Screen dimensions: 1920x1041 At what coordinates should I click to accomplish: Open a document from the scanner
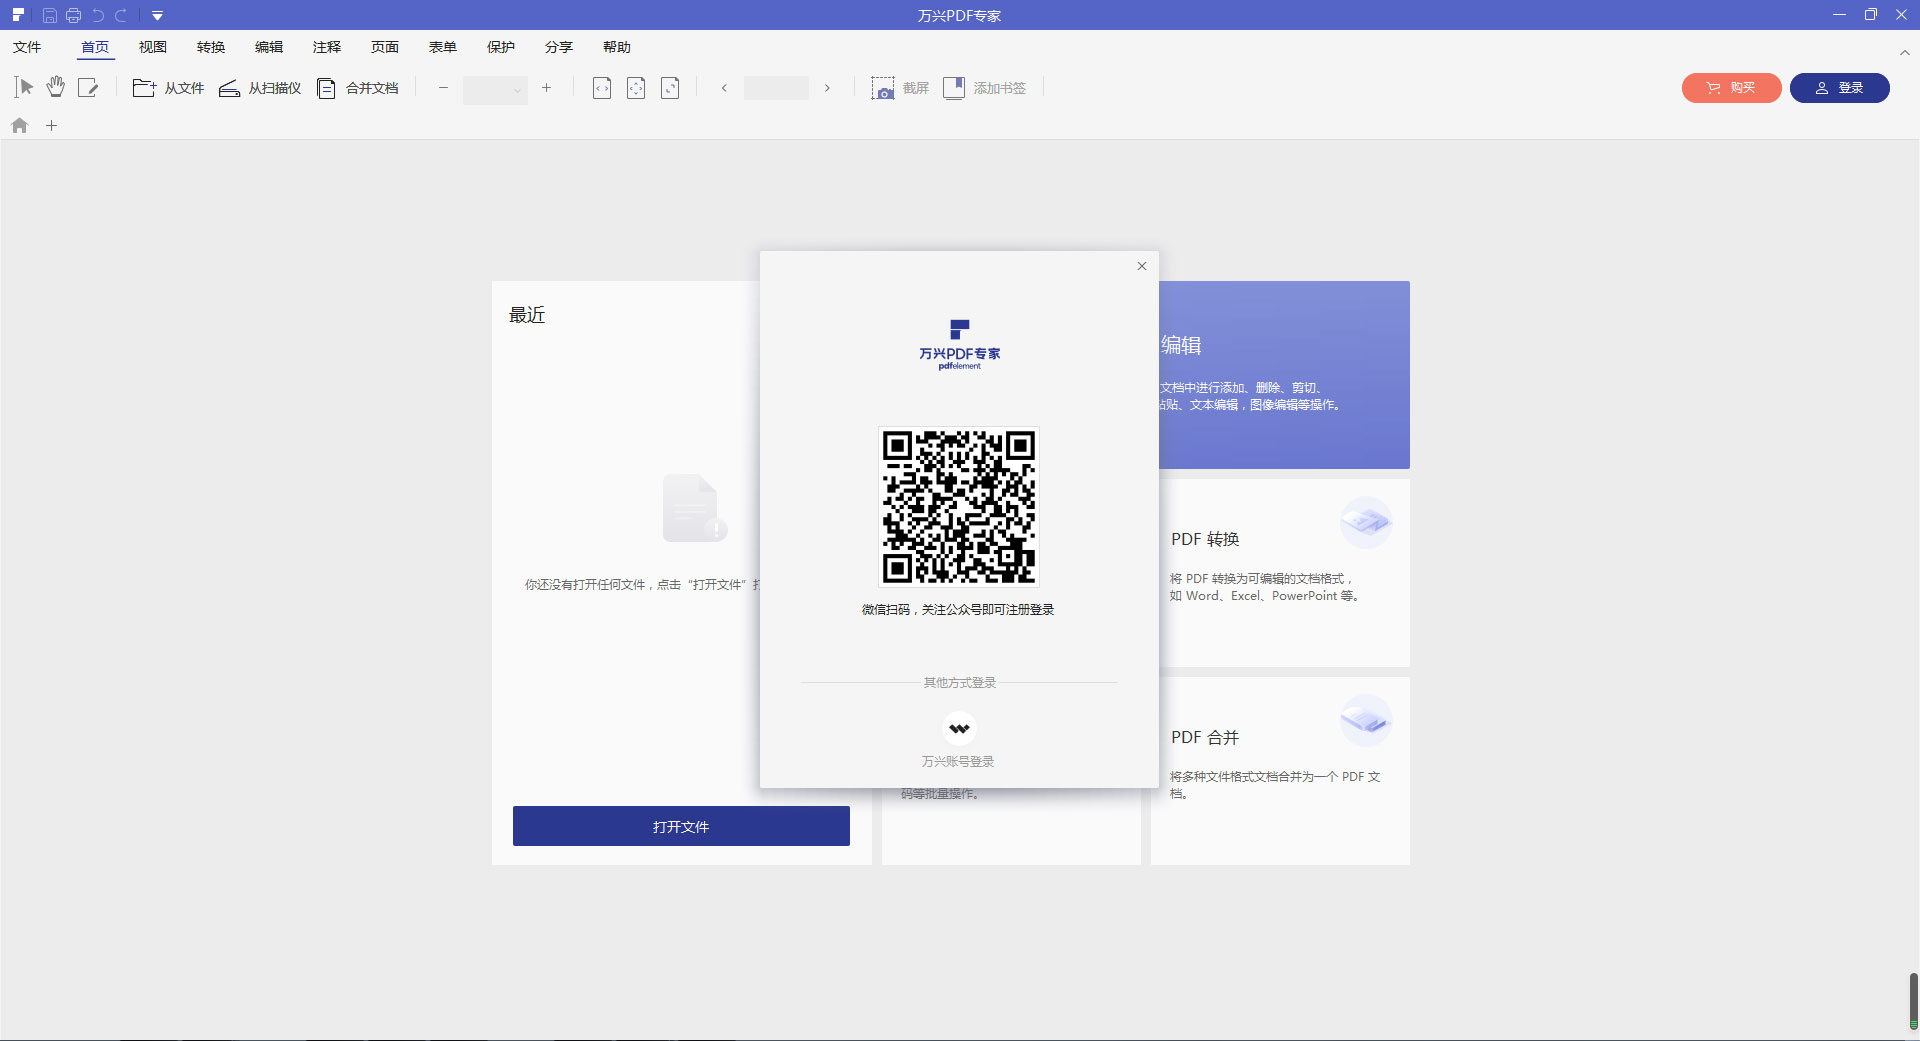point(258,88)
